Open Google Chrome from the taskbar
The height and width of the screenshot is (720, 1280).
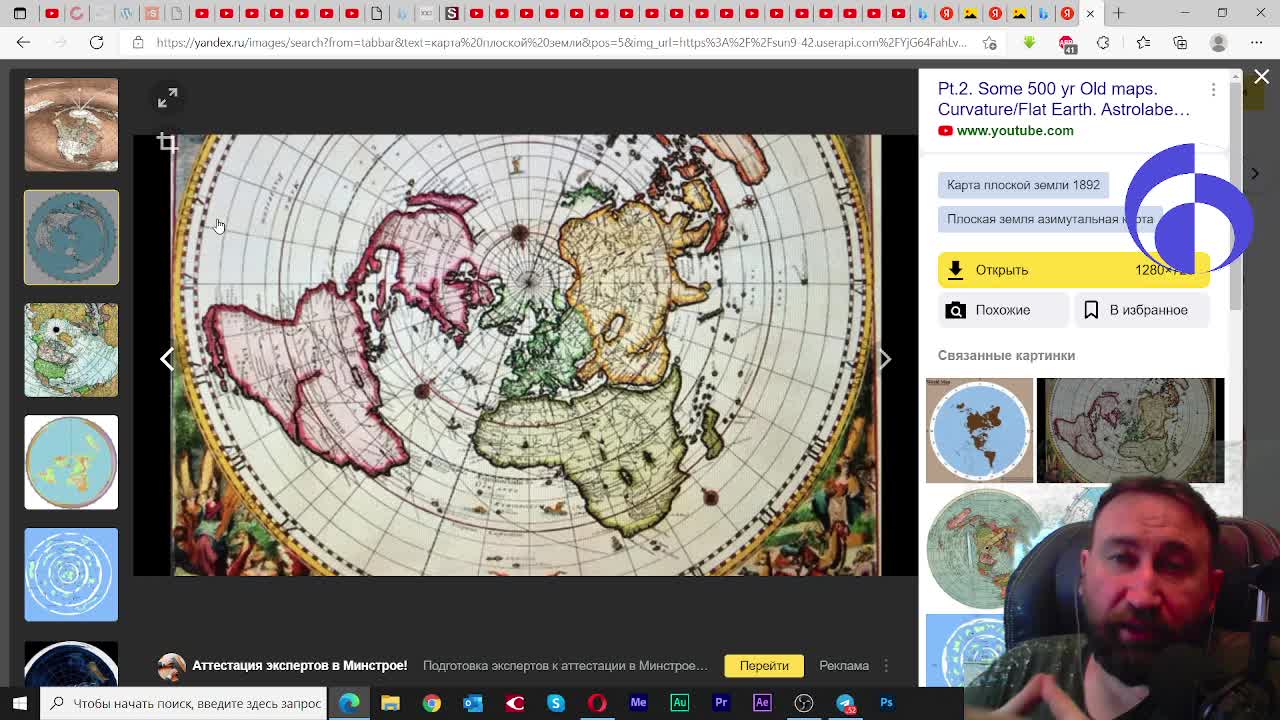pyautogui.click(x=431, y=703)
